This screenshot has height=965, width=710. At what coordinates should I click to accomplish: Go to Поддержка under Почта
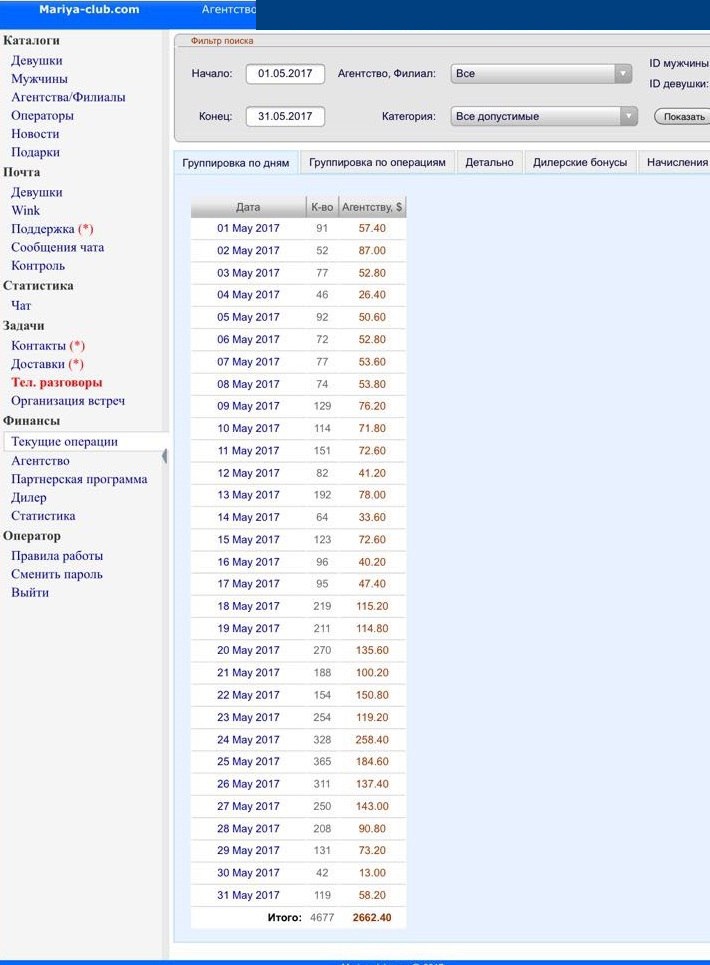point(44,229)
